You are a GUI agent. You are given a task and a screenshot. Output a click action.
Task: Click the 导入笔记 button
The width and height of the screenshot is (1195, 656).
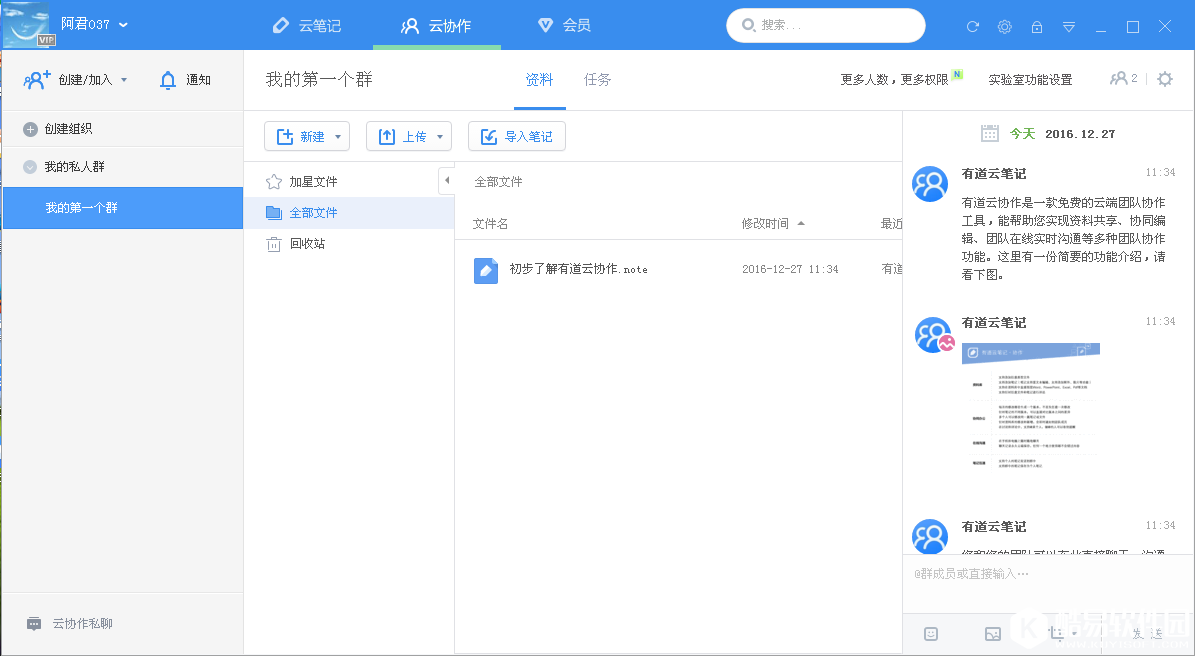point(517,136)
